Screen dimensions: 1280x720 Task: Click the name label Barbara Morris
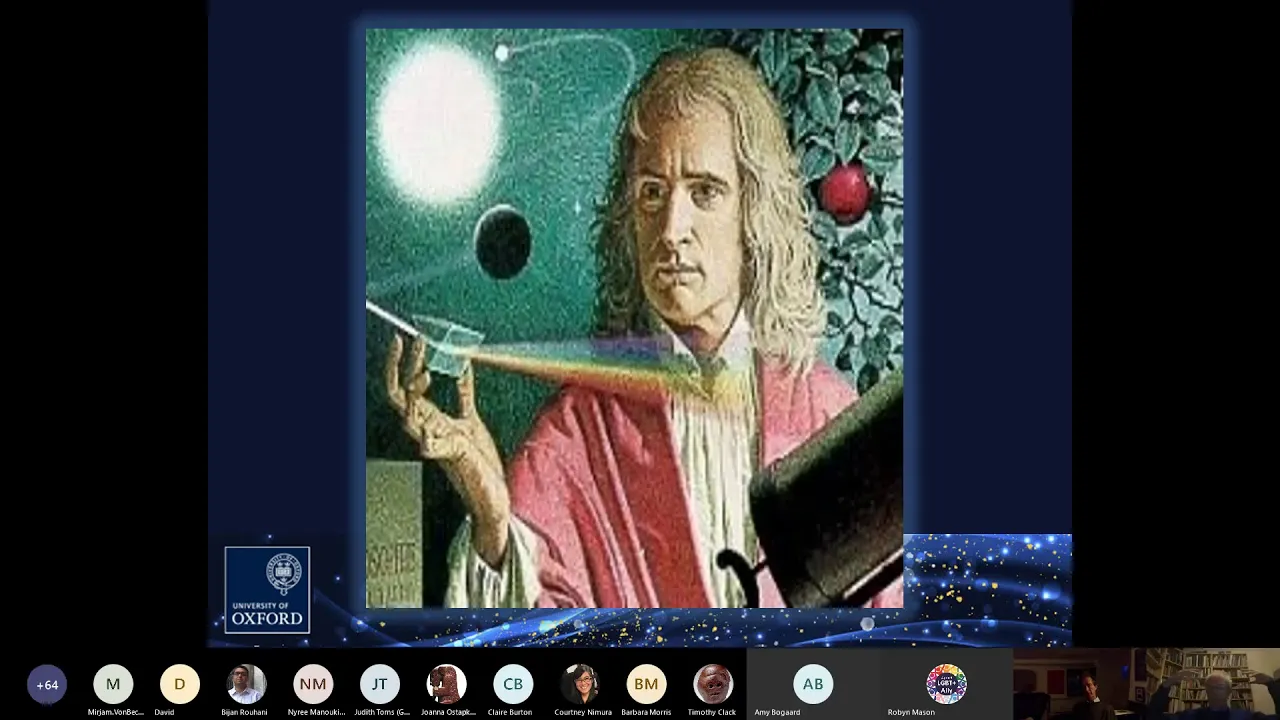pyautogui.click(x=646, y=712)
